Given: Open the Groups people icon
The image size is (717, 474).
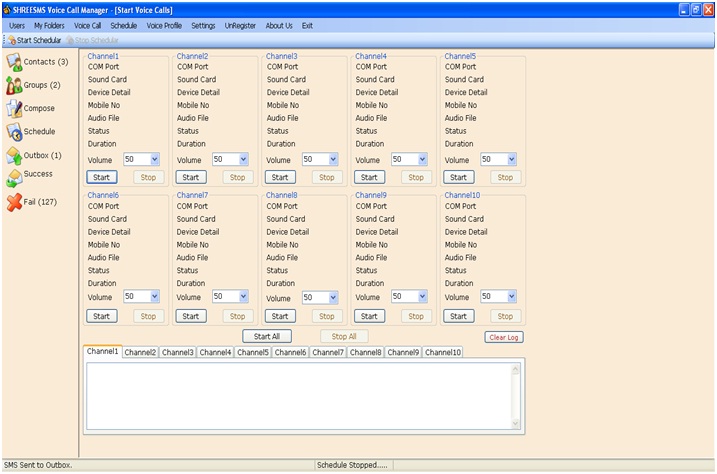Looking at the screenshot, I should (x=14, y=85).
